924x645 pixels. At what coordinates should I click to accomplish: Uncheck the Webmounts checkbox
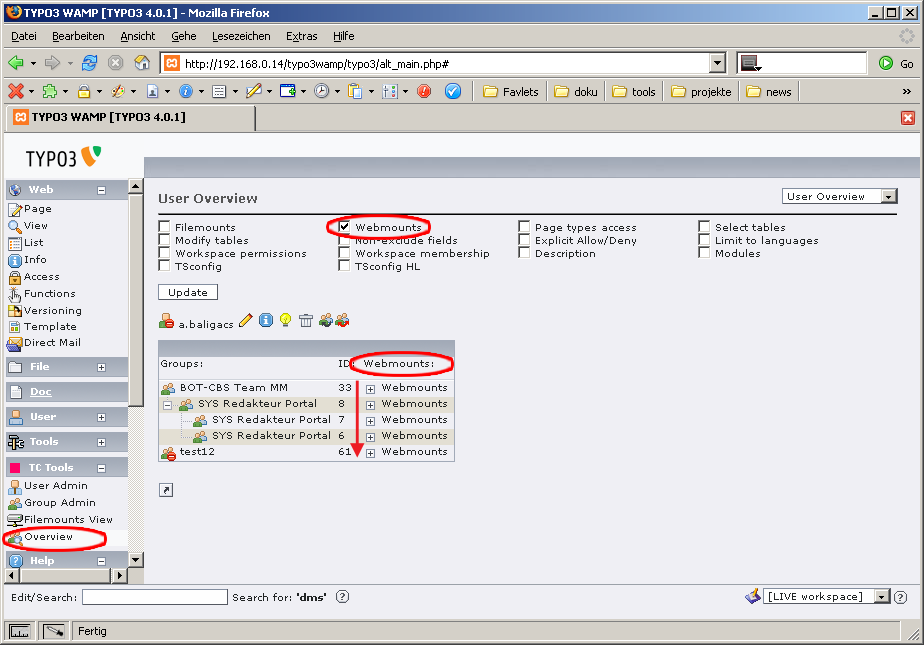[x=345, y=227]
